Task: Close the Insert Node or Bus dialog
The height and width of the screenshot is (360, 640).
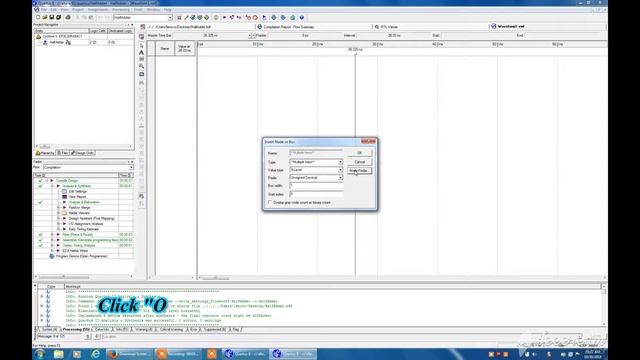Action: point(368,141)
